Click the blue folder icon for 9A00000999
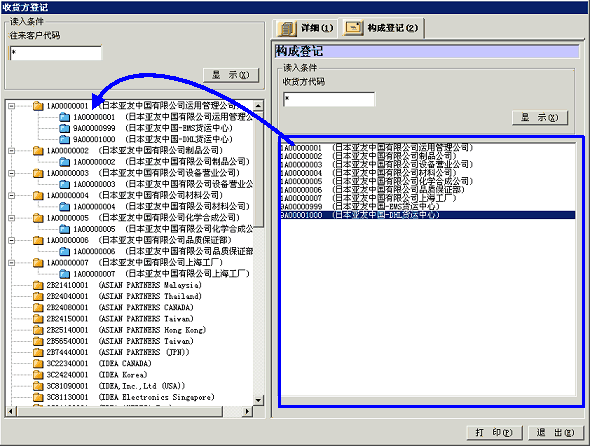 click(x=65, y=128)
